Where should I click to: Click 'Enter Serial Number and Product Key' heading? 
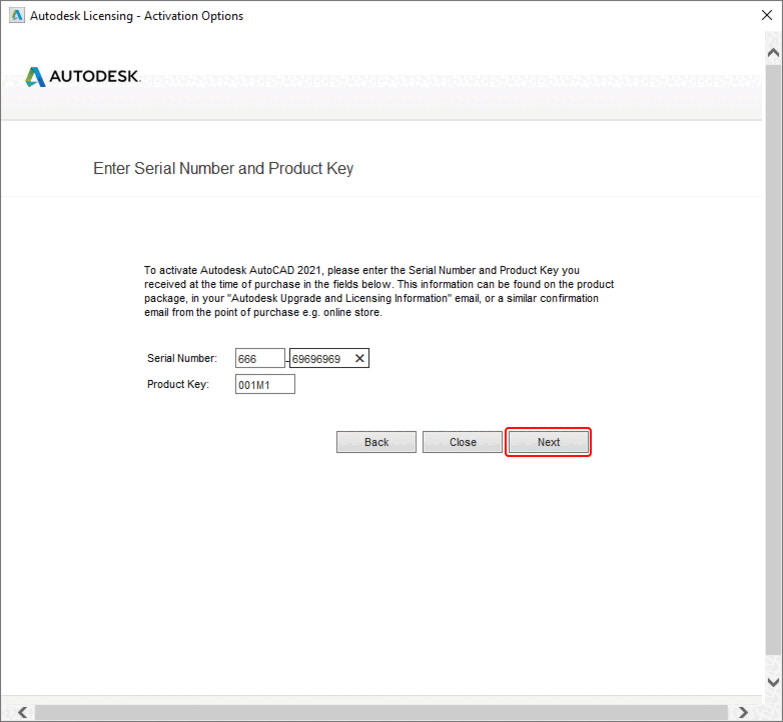point(223,169)
